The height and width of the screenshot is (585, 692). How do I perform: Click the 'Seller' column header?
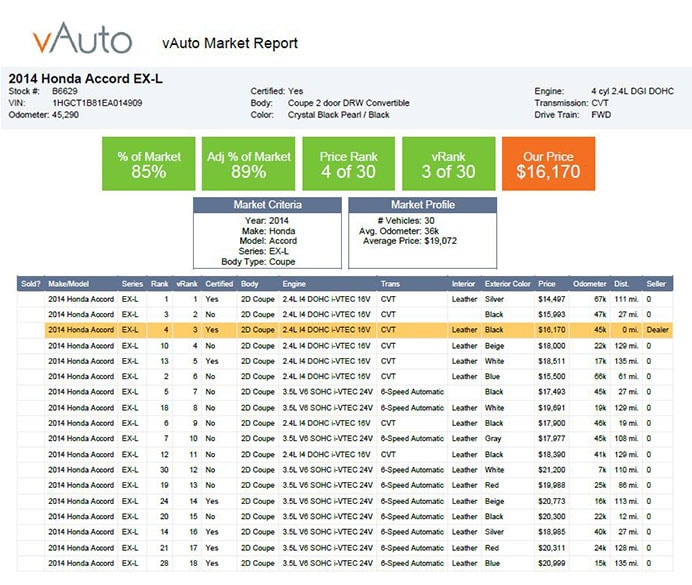click(656, 284)
